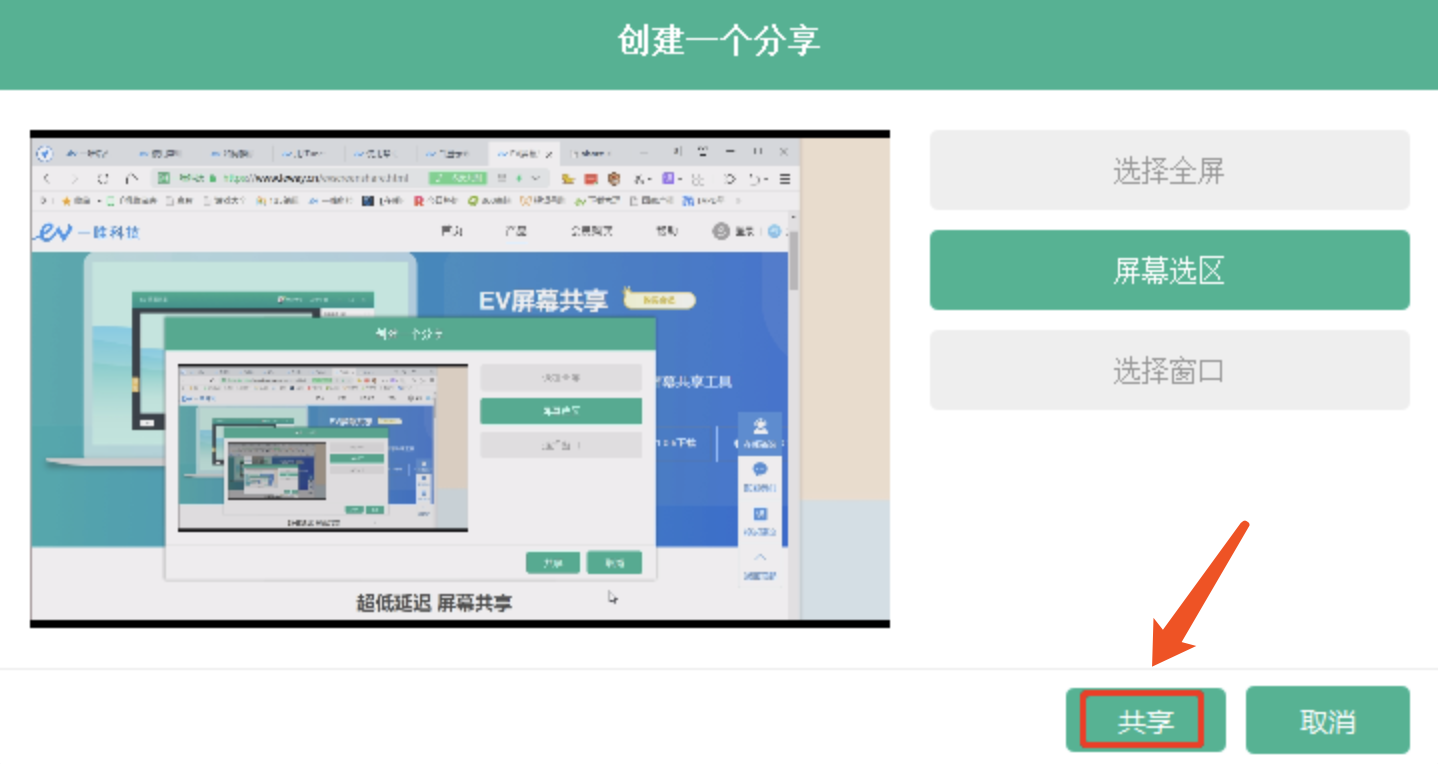Open the browser hamburger menu in the preview
Screen dimensions: 1438x764
[785, 179]
